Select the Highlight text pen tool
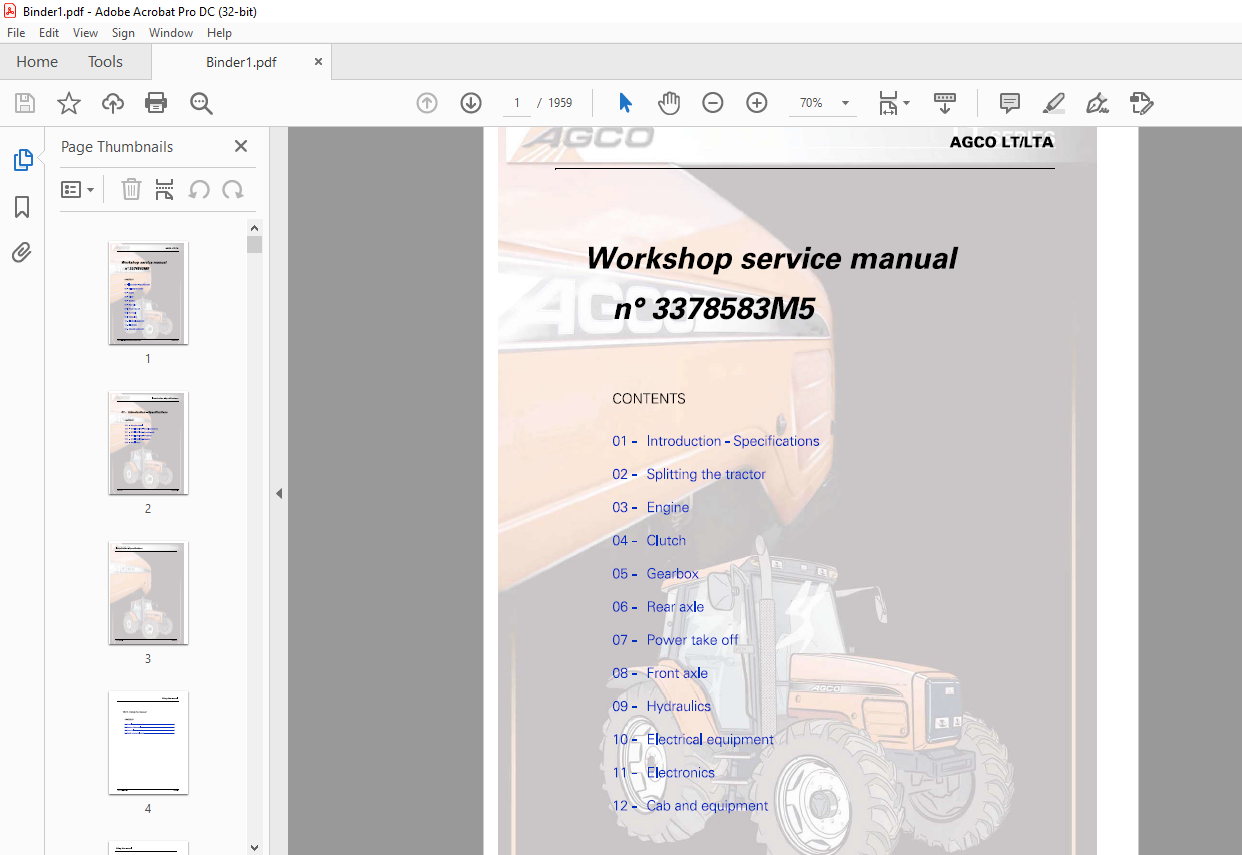This screenshot has height=855, width=1242. pyautogui.click(x=1054, y=103)
